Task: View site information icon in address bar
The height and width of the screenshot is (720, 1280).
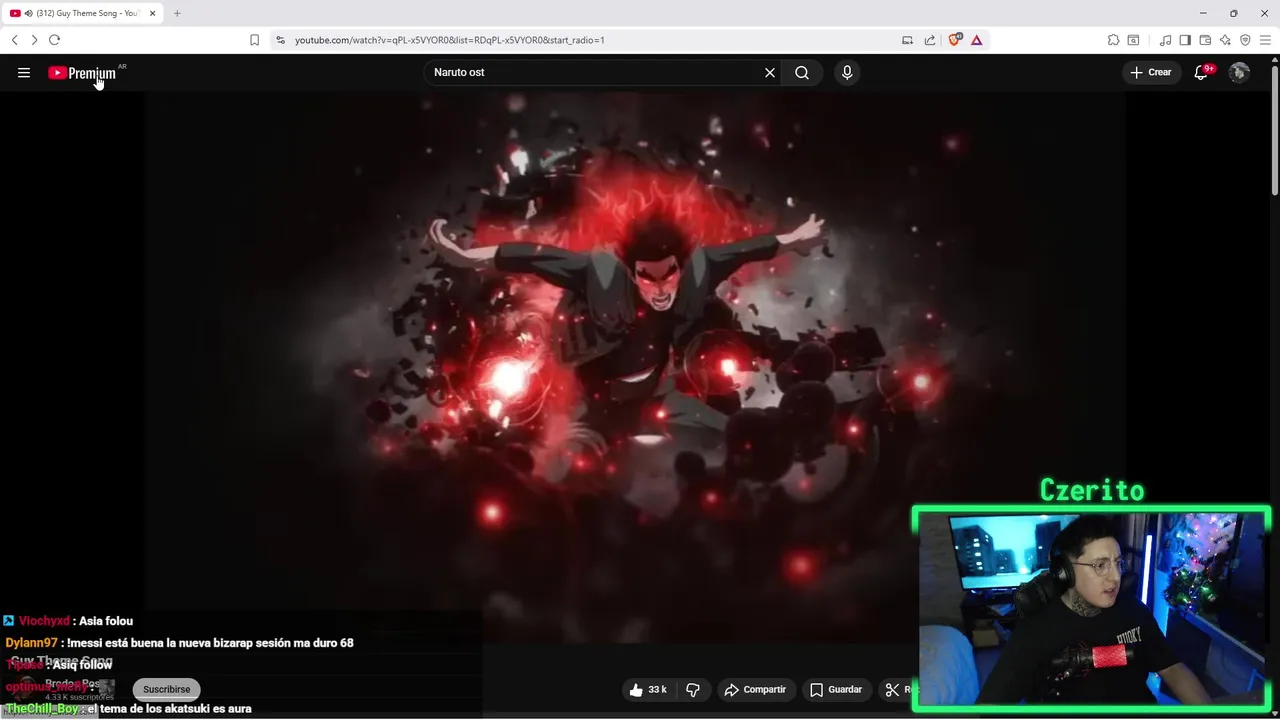Action: click(280, 40)
